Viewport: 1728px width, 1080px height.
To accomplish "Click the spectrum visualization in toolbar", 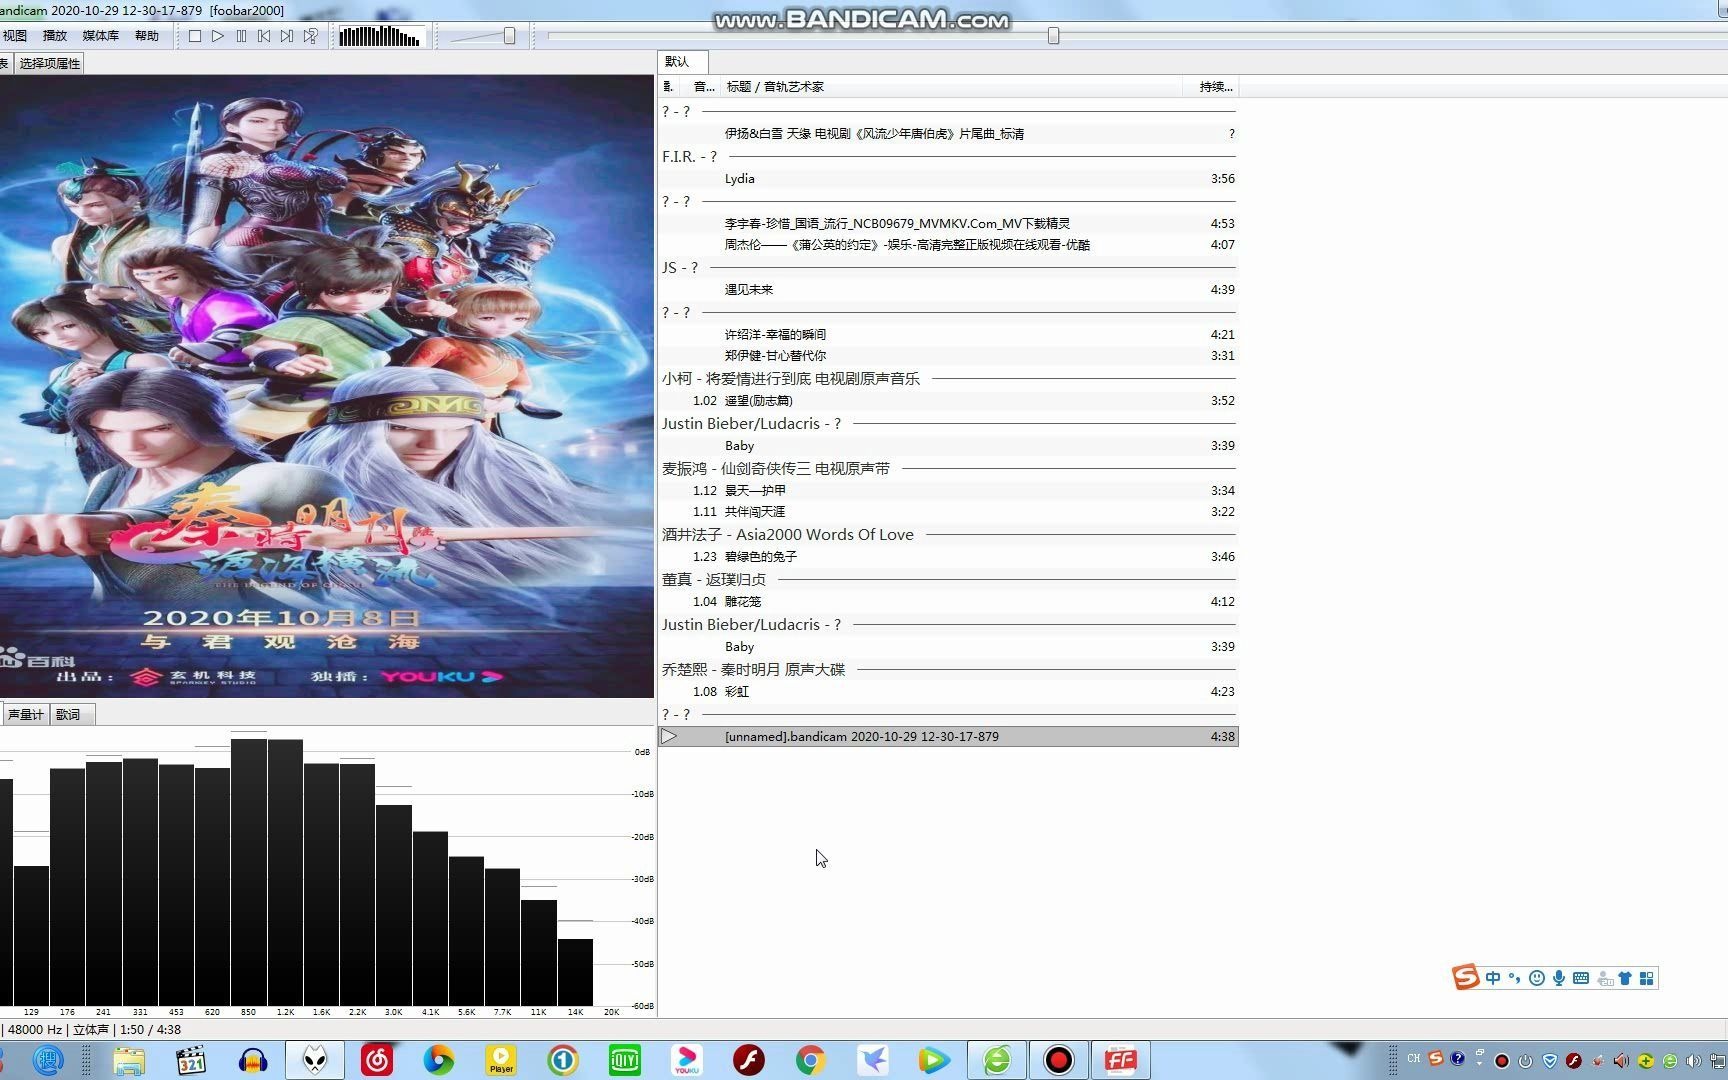I will (x=380, y=37).
